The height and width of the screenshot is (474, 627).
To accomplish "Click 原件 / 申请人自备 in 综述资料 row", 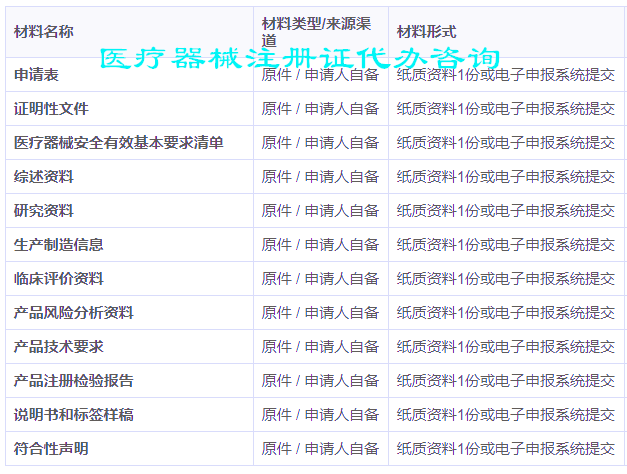I will pyautogui.click(x=320, y=176).
